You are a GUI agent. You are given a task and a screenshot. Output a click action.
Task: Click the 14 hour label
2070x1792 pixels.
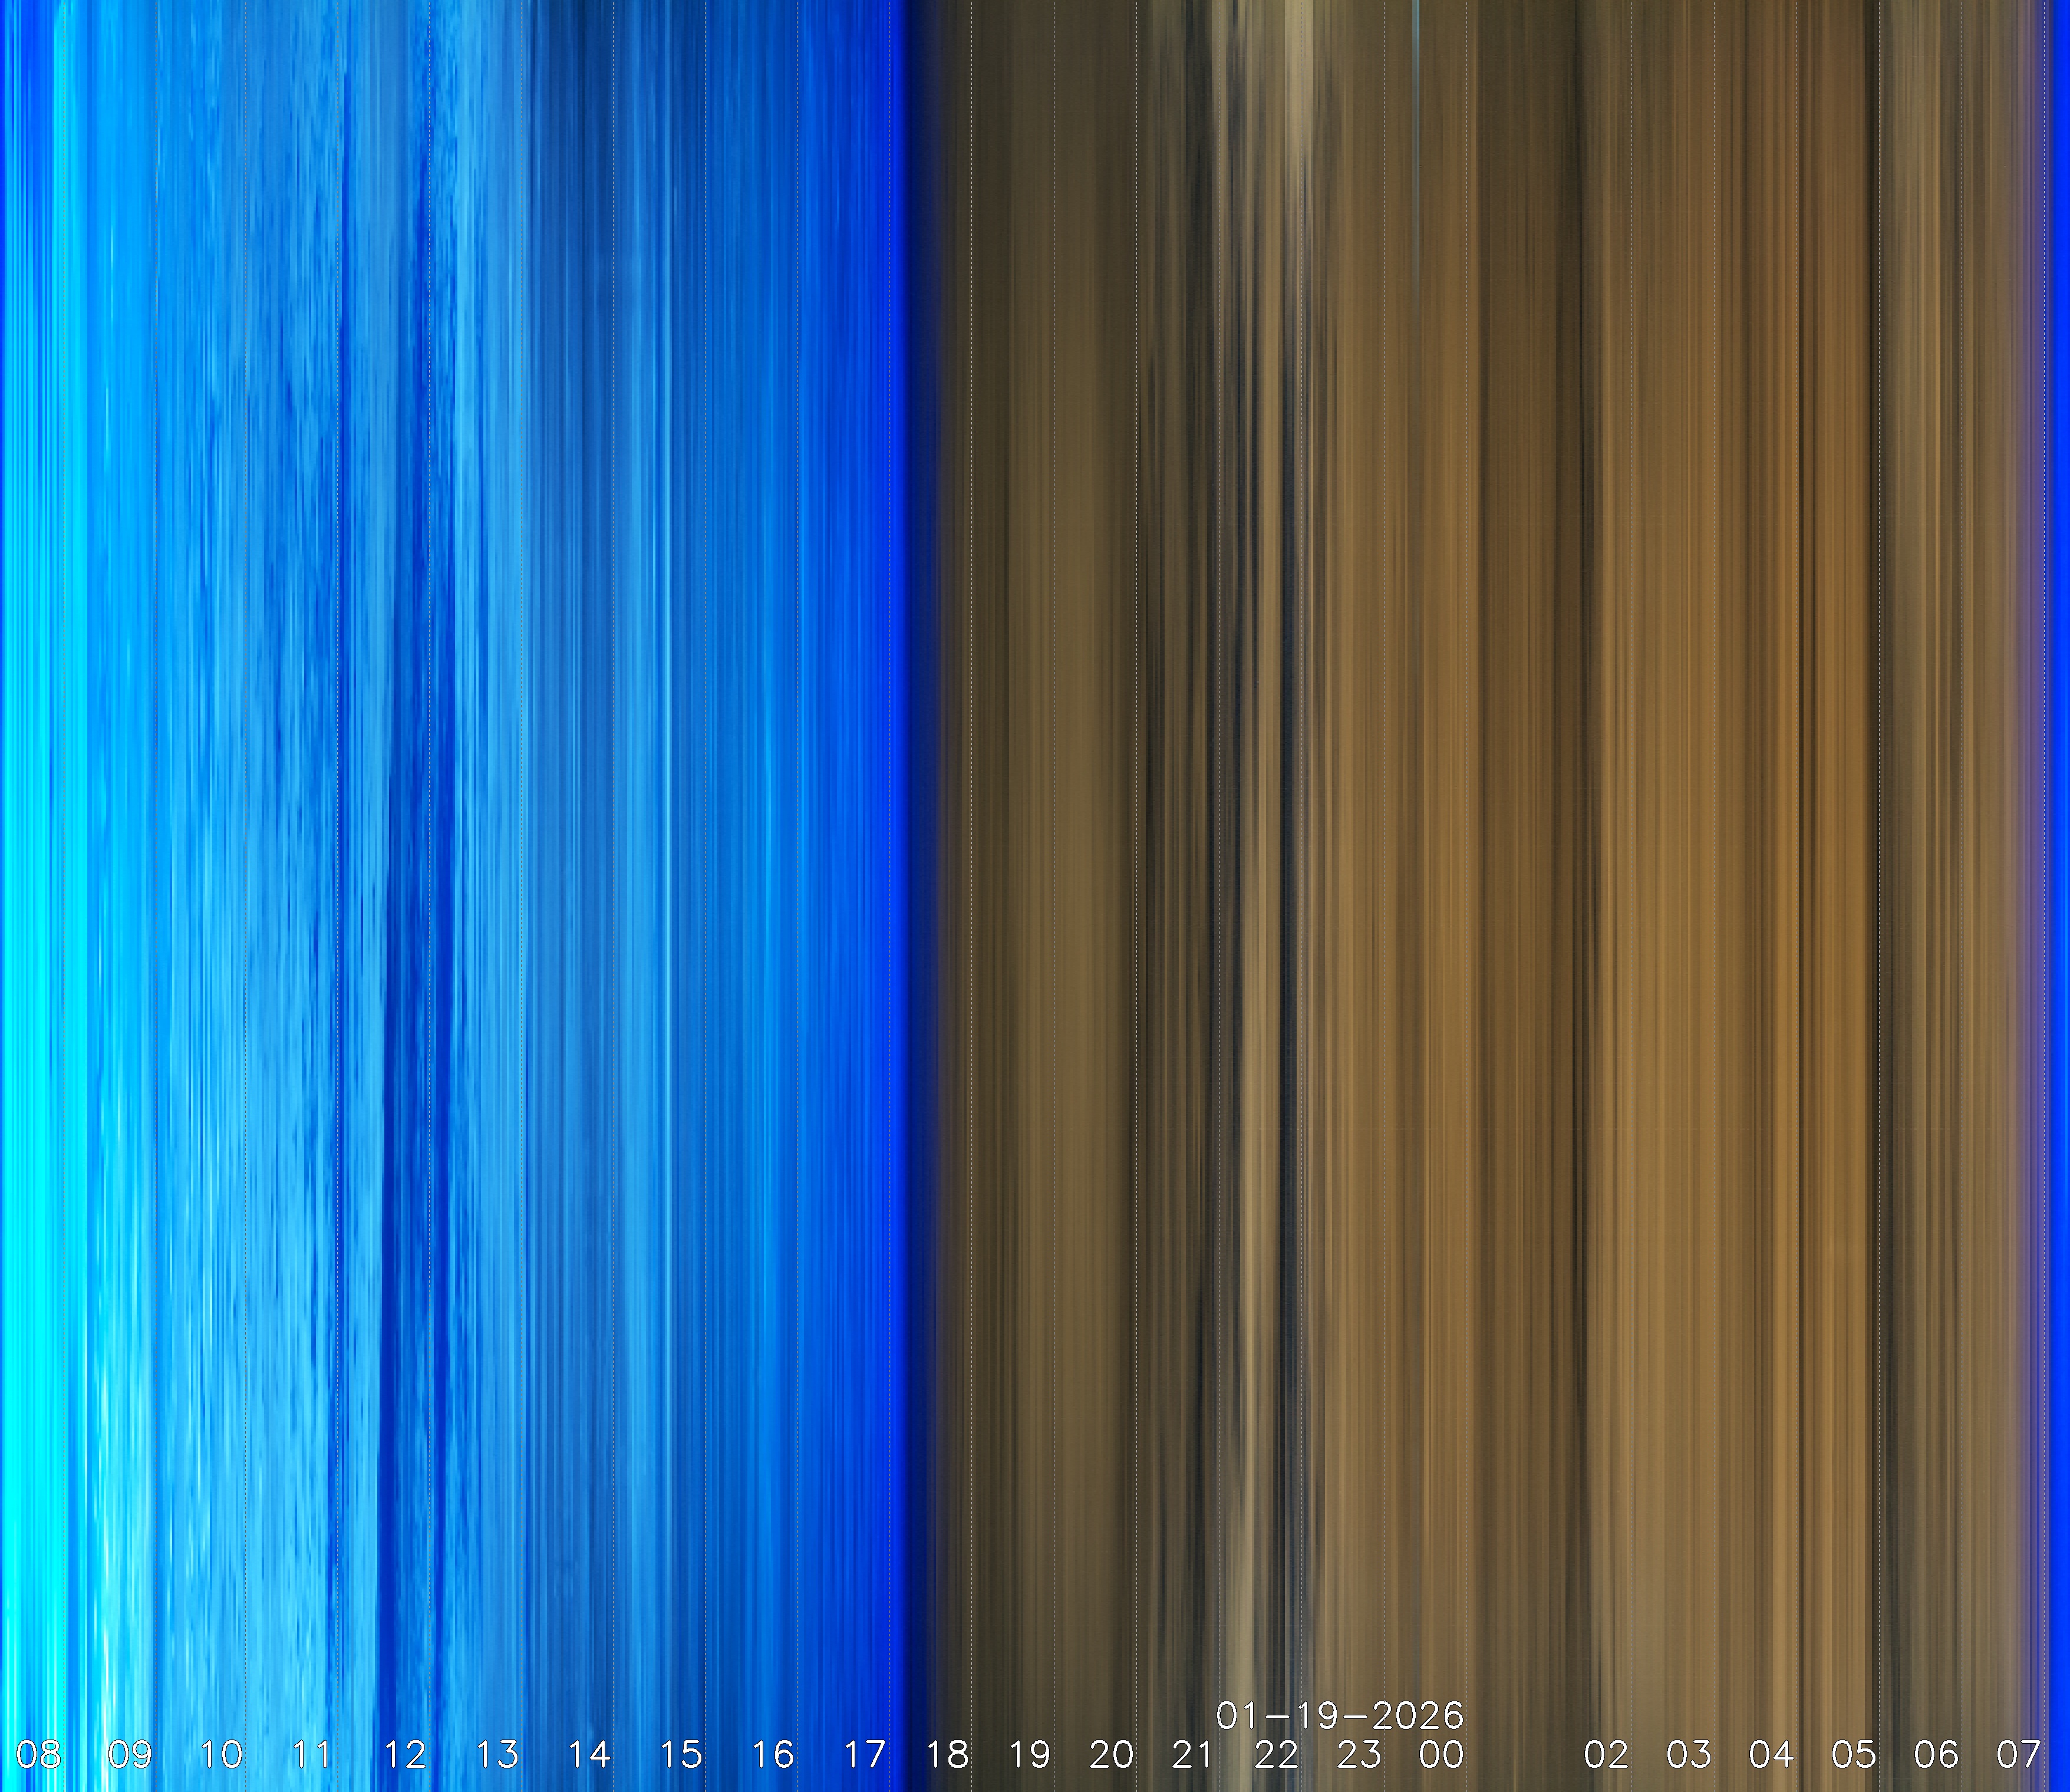click(589, 1754)
